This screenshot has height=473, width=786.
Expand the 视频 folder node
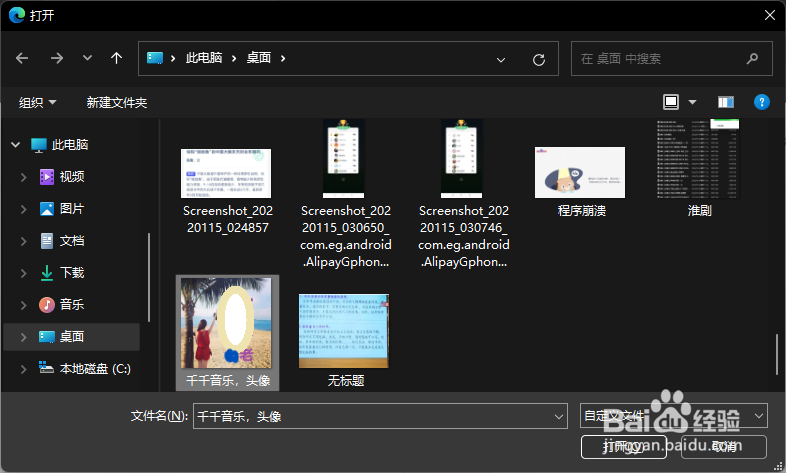click(24, 177)
